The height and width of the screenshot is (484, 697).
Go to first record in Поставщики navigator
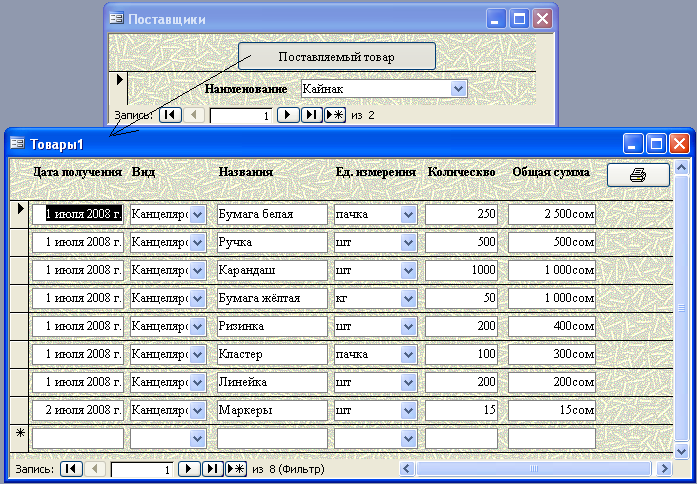[170, 115]
